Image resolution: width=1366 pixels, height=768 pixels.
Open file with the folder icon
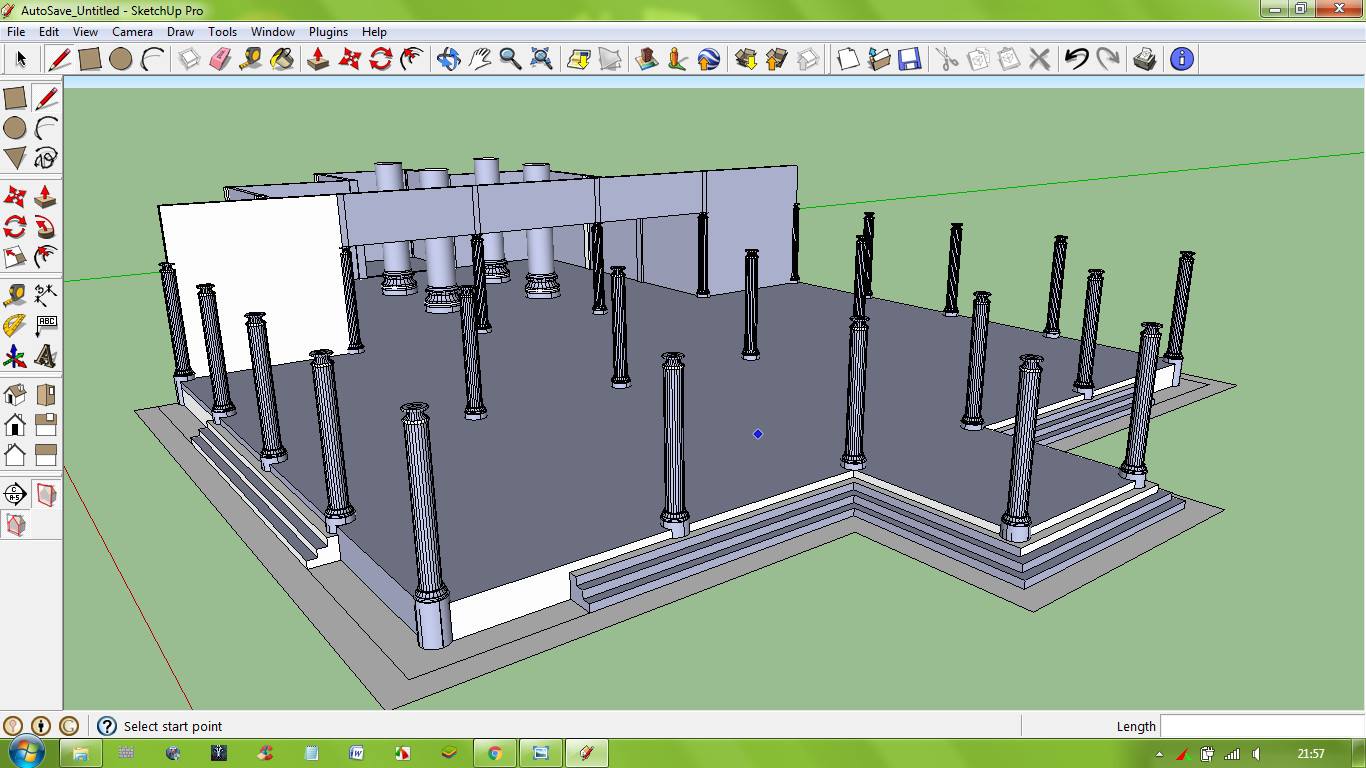click(x=879, y=59)
